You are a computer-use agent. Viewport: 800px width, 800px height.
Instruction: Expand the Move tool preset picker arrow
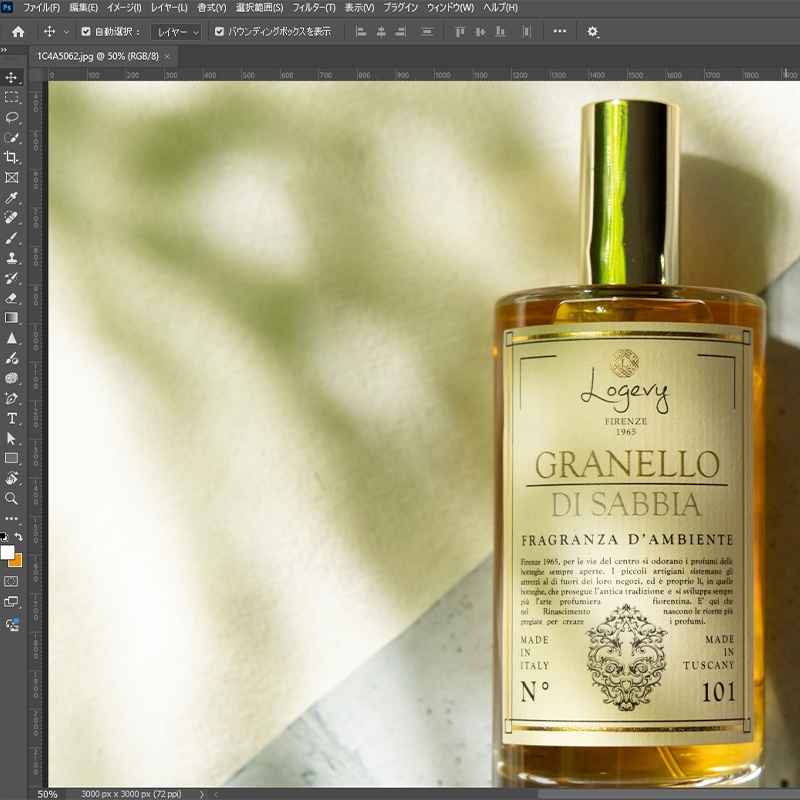point(66,32)
